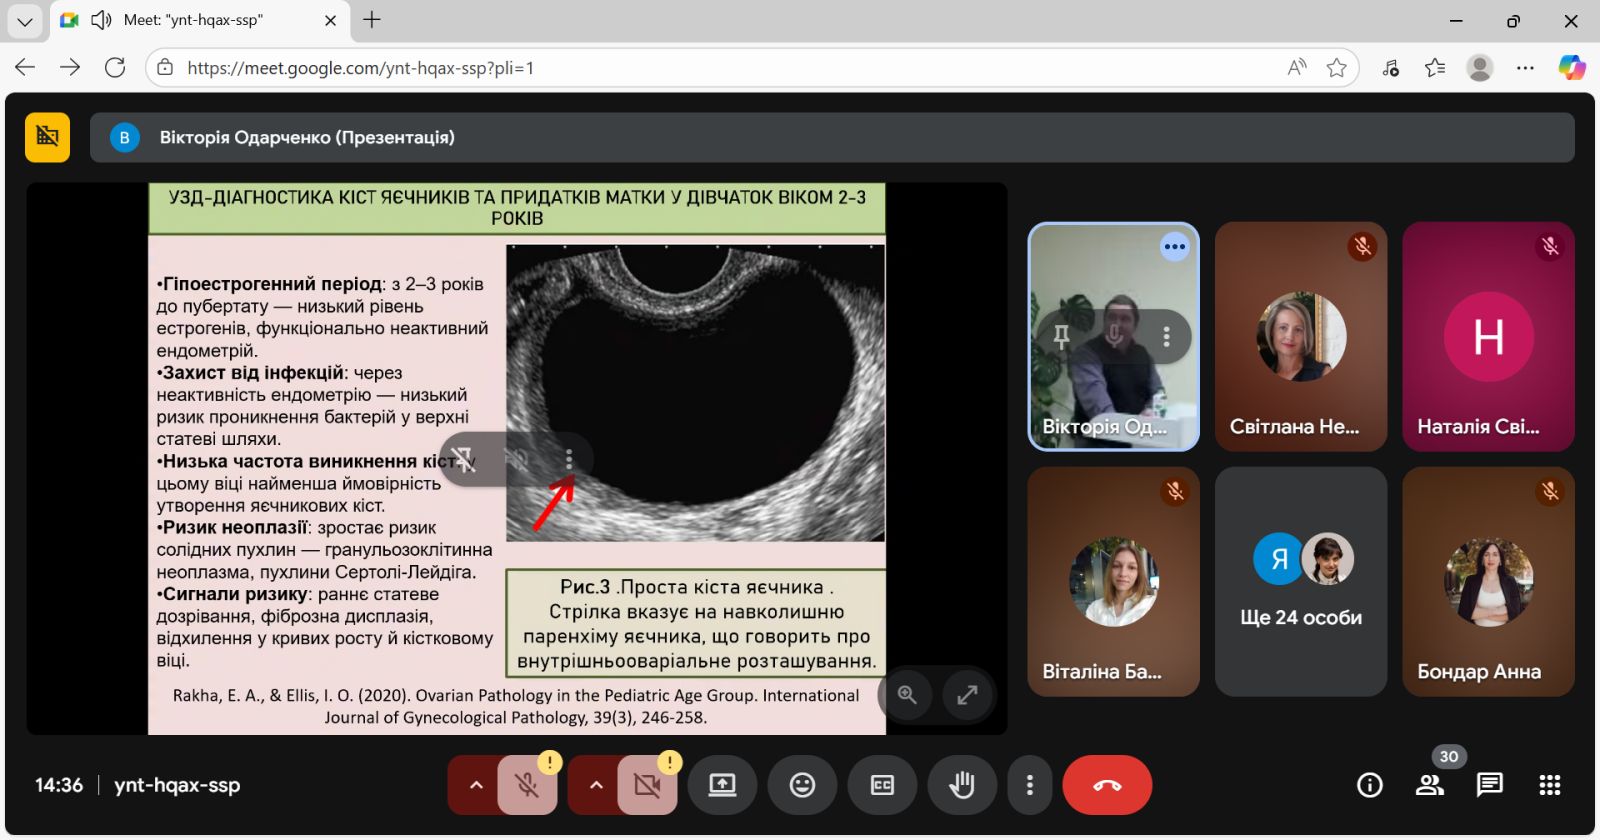Click the share screen (present now) icon

point(722,785)
